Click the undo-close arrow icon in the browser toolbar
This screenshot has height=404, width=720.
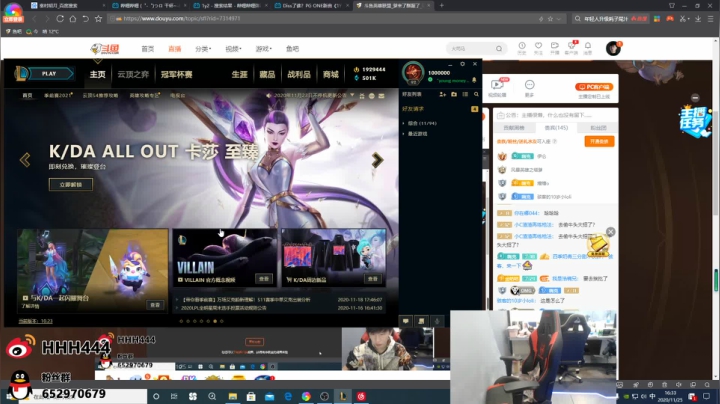(85, 19)
